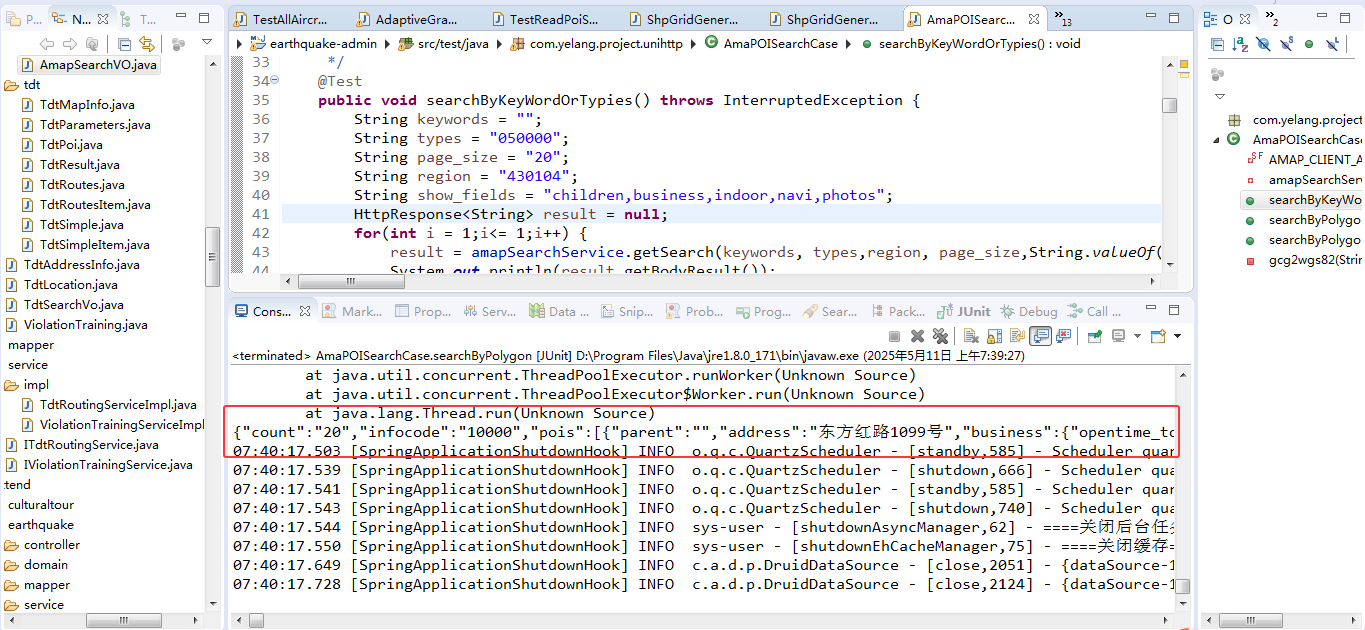Click Collapse All in Navigator toolbar
Screen dimensions: 1365x630
125,44
